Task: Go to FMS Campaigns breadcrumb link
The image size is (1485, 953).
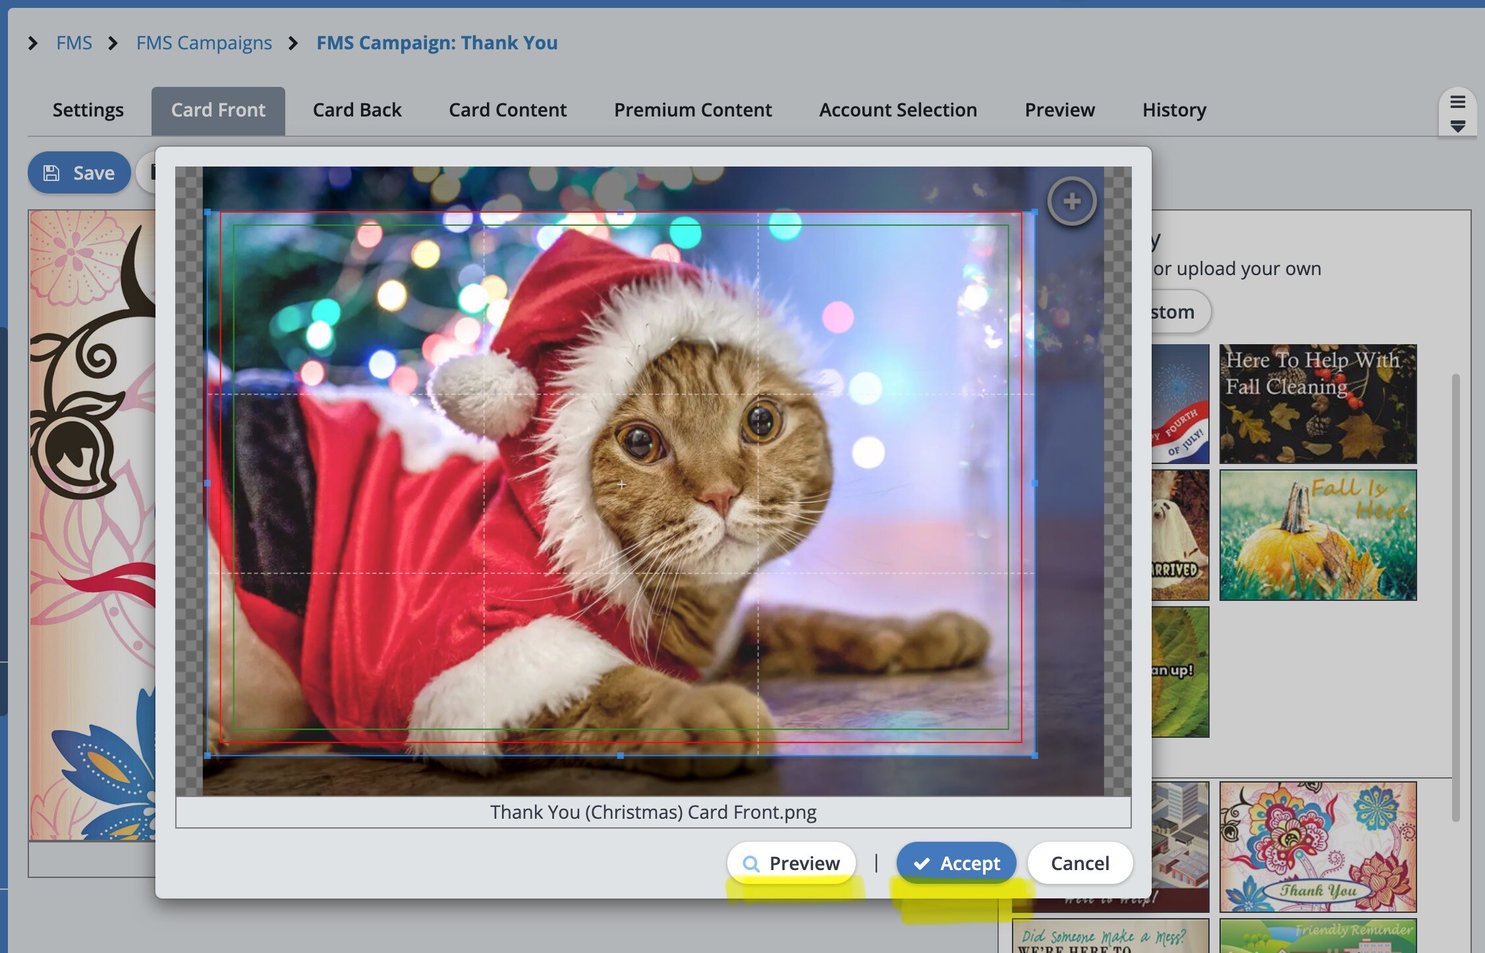Action: (204, 43)
